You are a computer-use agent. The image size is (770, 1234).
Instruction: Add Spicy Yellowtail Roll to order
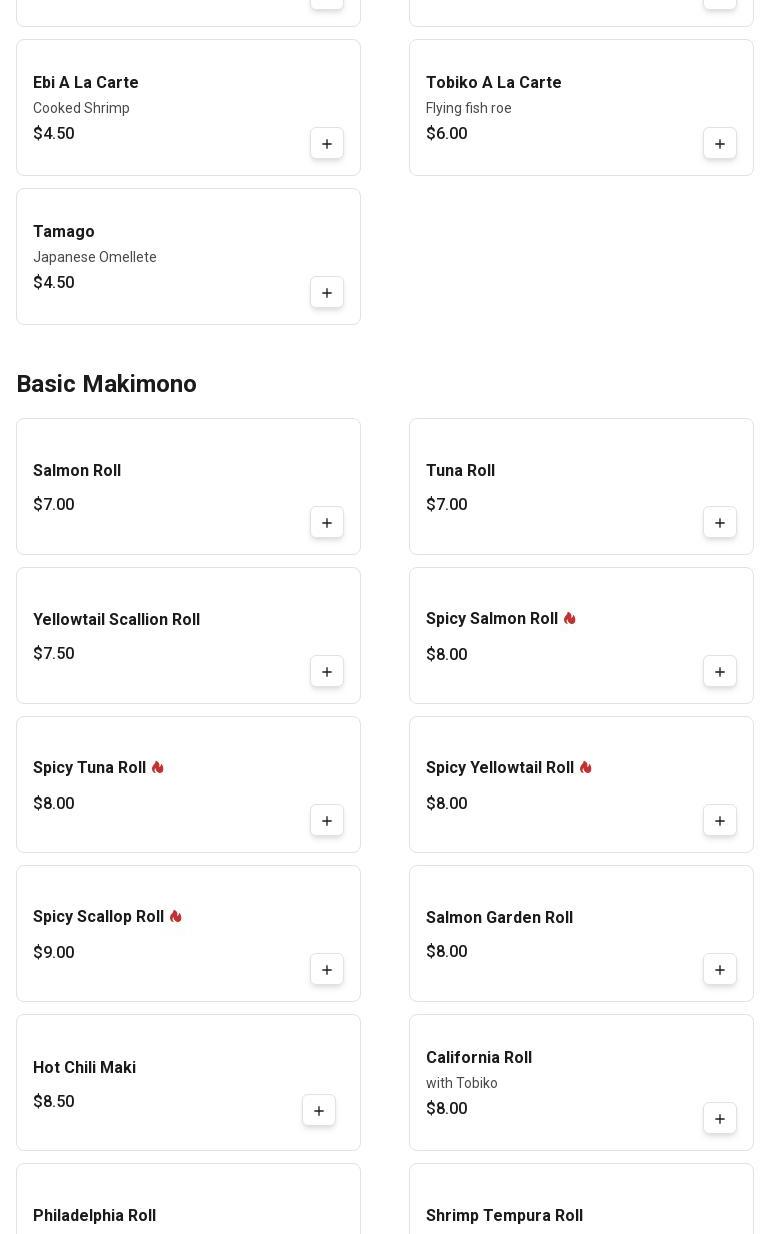(720, 821)
